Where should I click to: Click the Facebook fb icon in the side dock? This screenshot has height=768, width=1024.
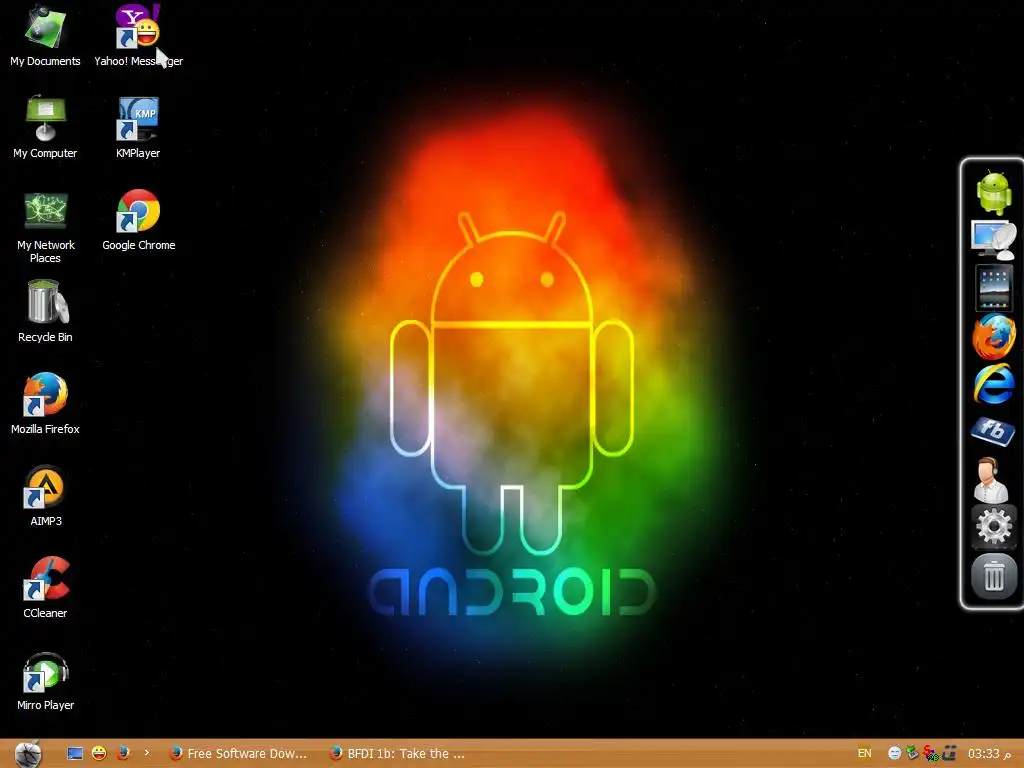(993, 431)
